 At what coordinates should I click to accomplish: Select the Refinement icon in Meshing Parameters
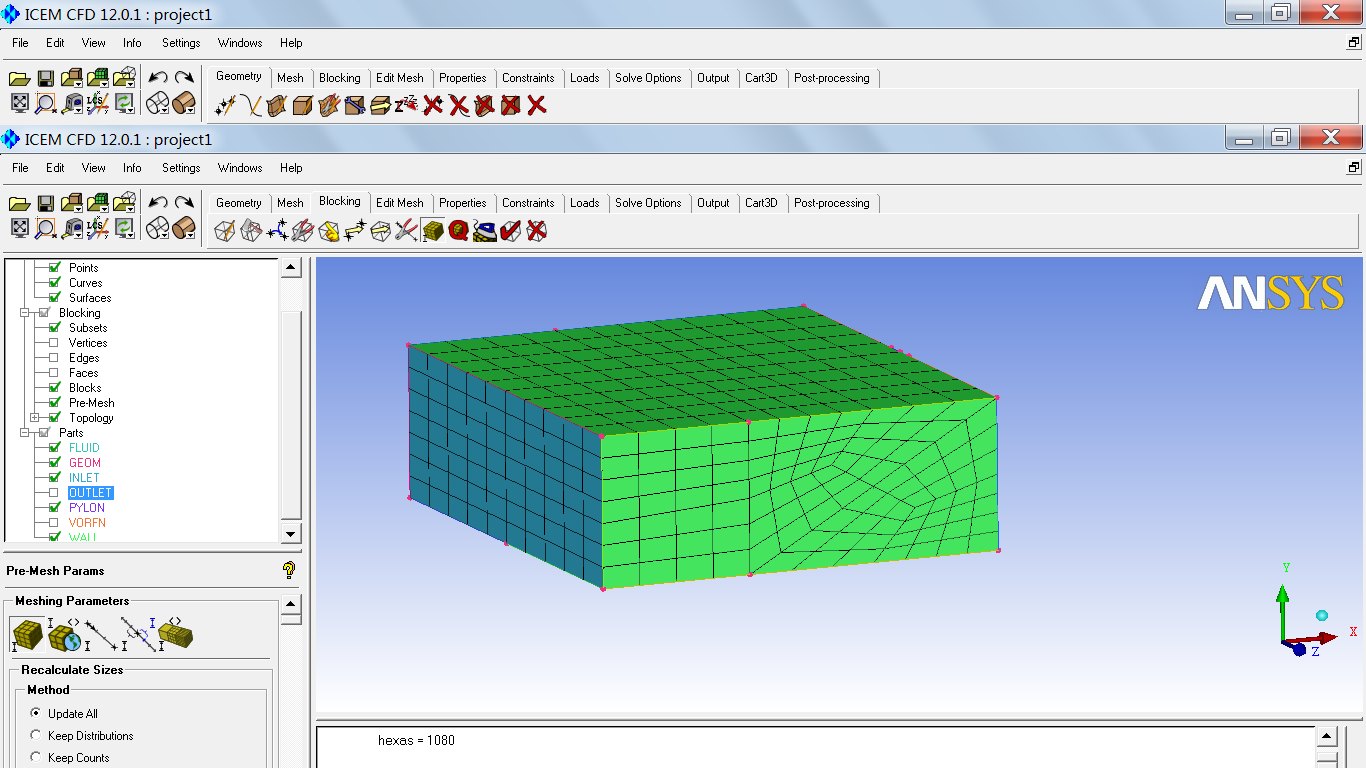(175, 635)
